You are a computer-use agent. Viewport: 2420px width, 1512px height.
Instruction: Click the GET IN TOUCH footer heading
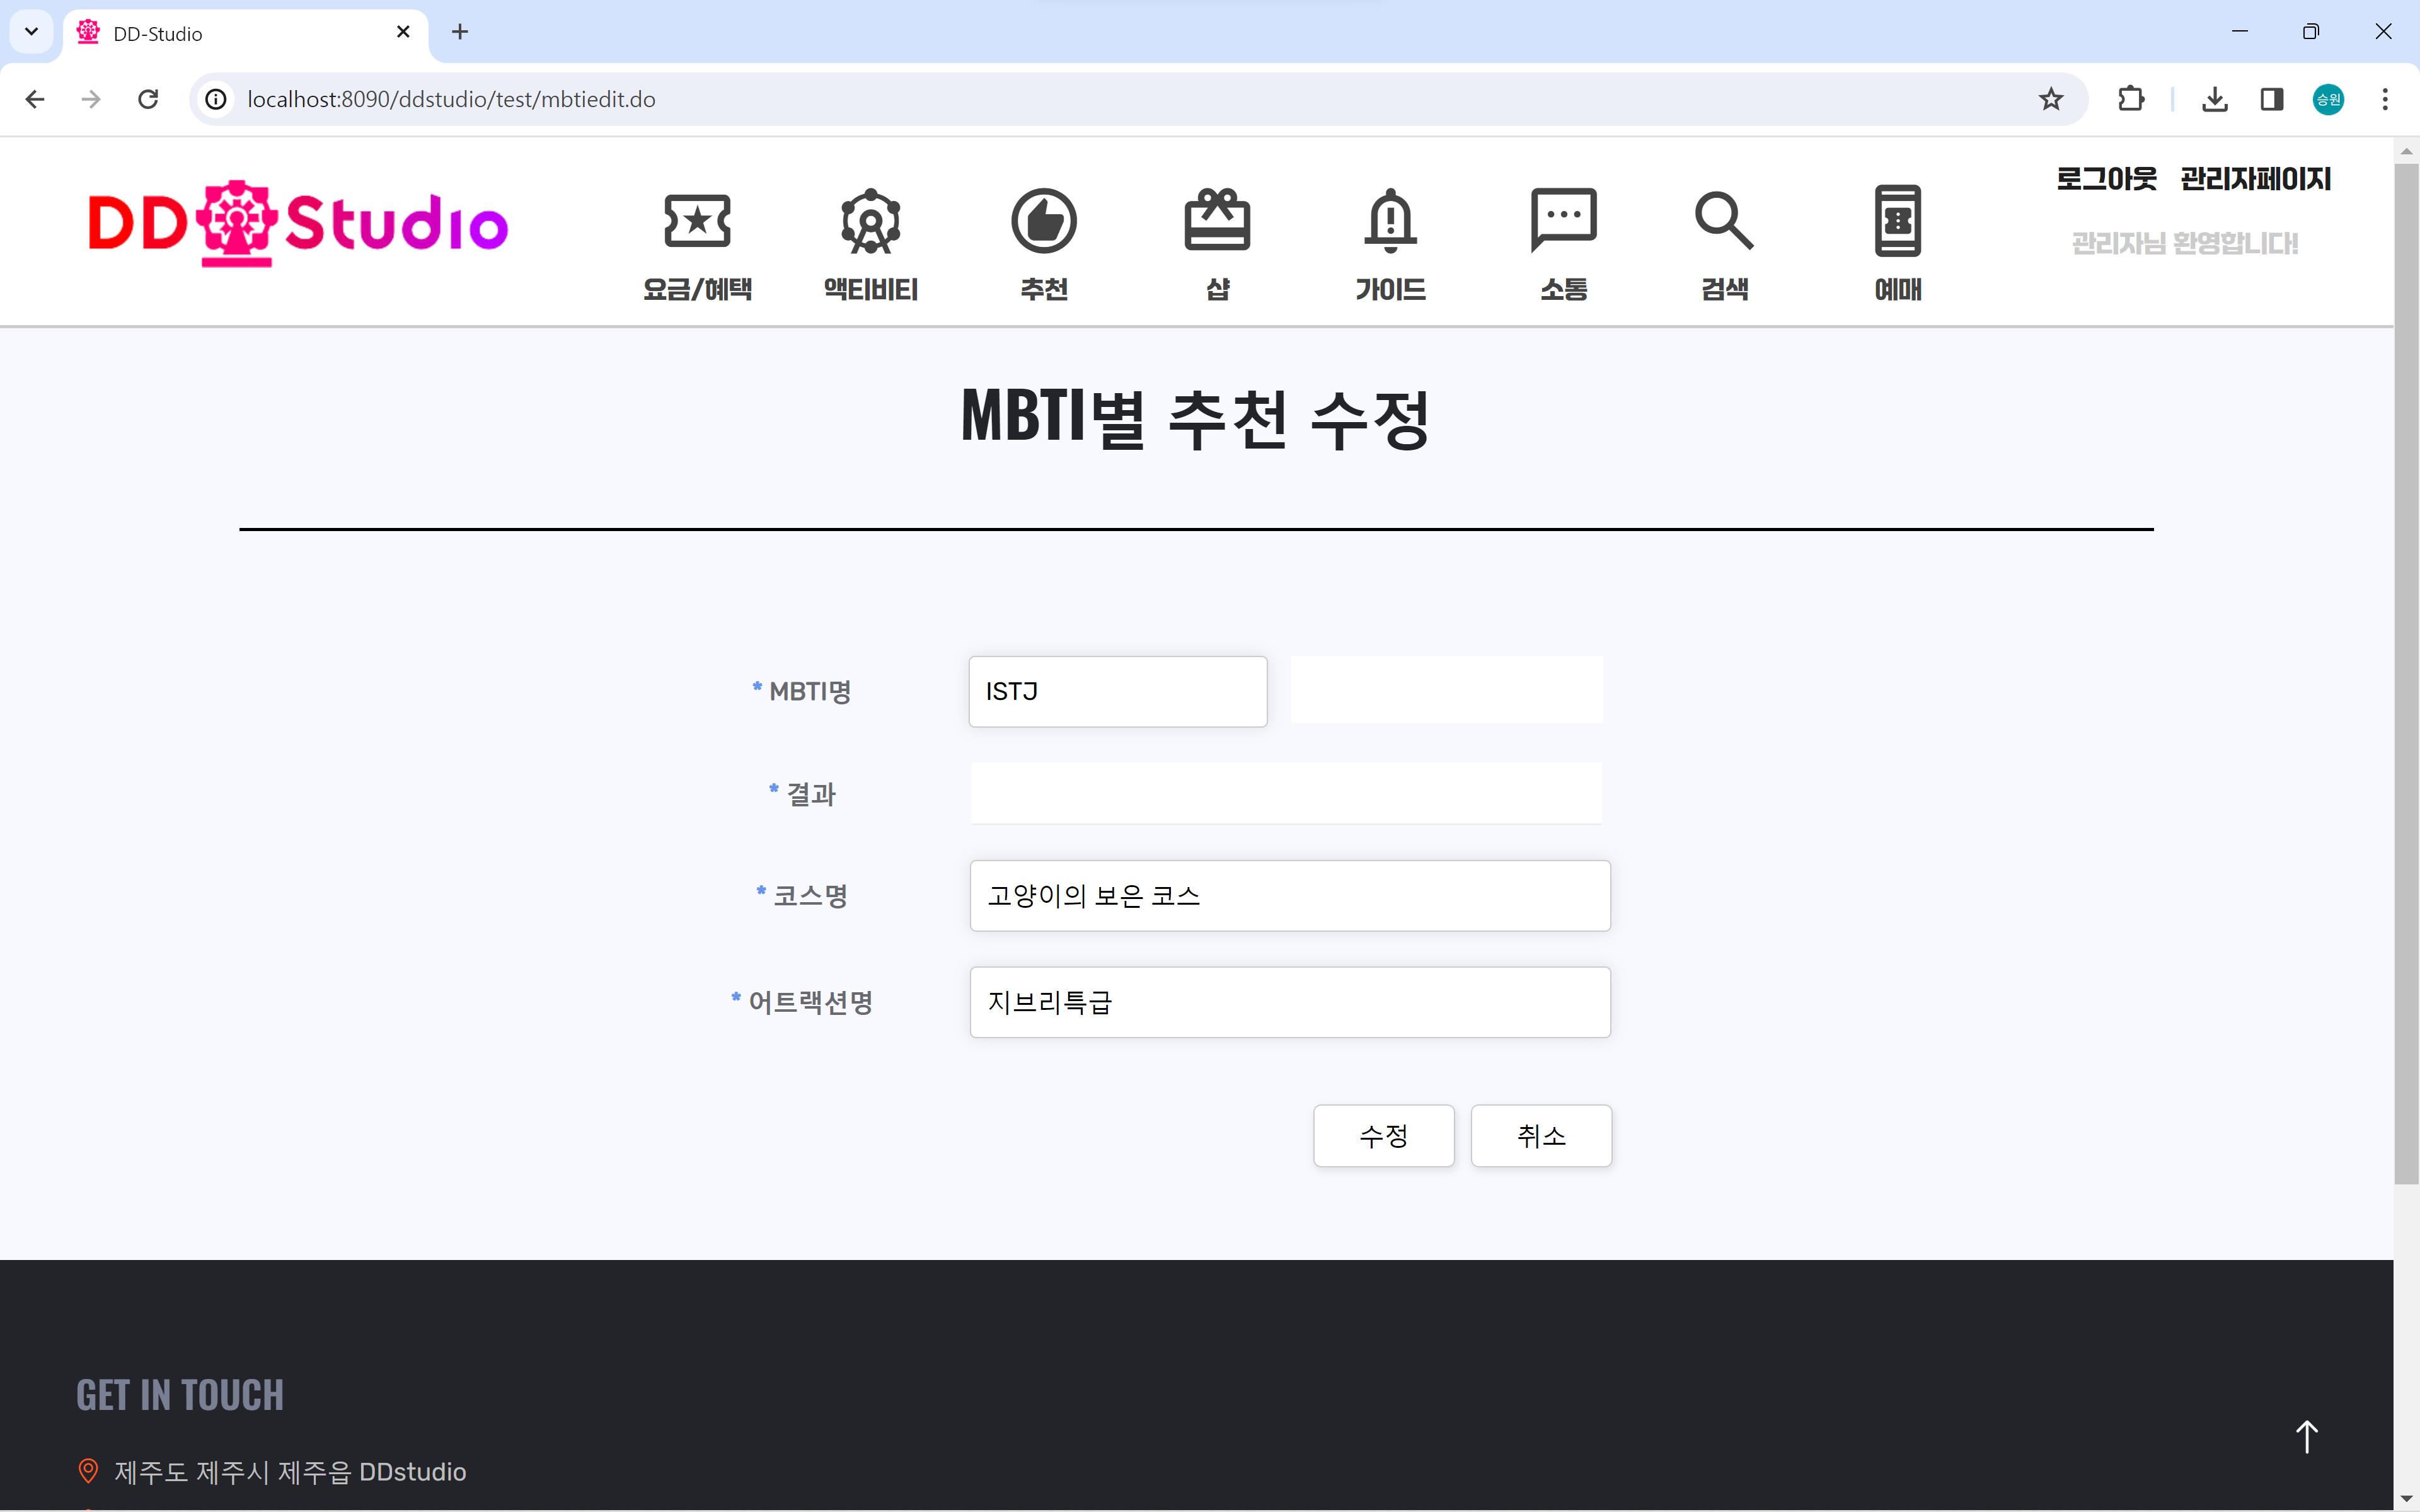pos(180,1394)
